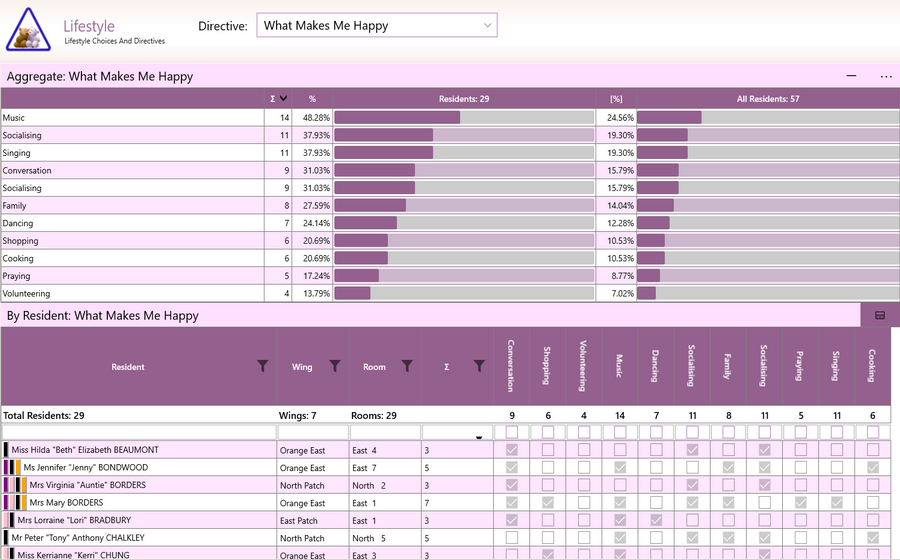Toggle the Conversation filter checkbox
This screenshot has height=560, width=900.
tap(512, 432)
